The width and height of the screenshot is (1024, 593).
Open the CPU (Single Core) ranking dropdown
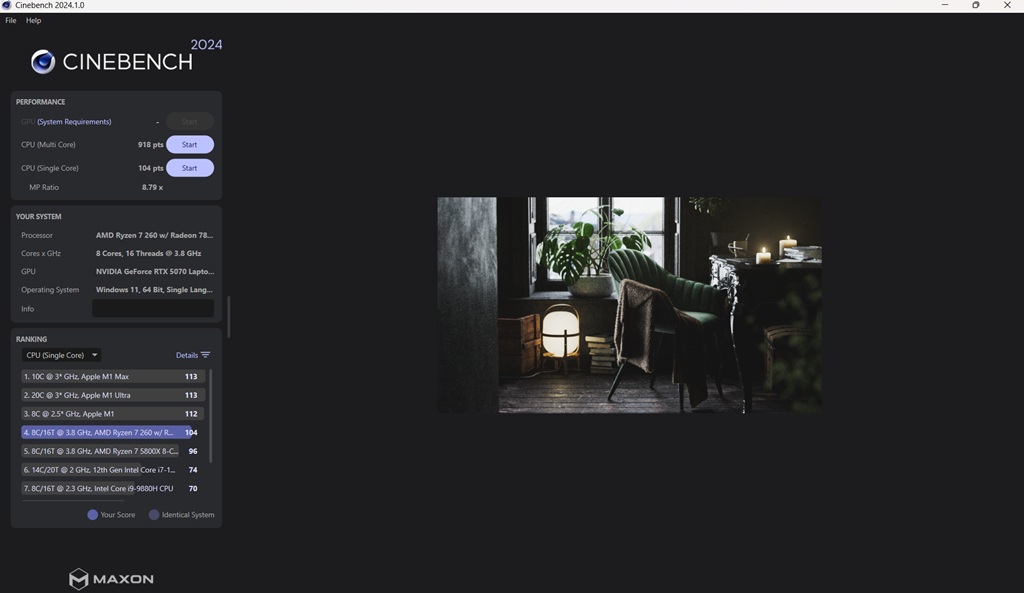coord(61,355)
